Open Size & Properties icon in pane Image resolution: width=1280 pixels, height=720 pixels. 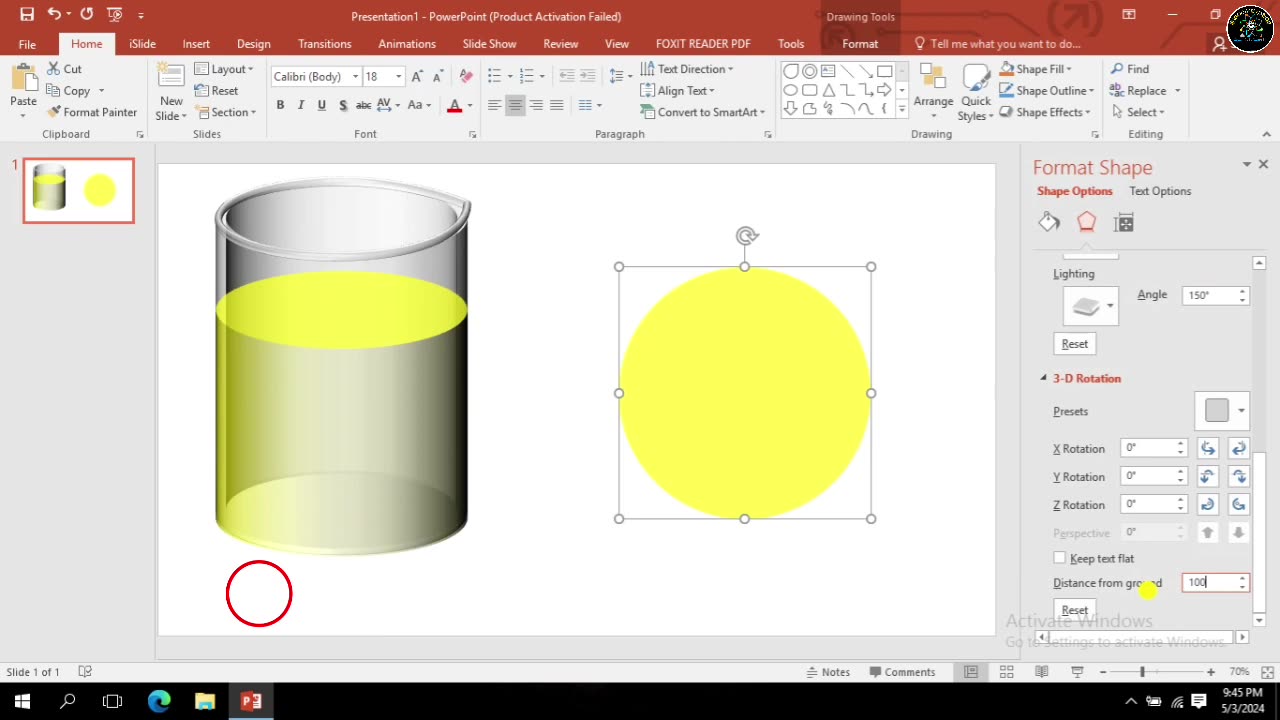click(1124, 222)
